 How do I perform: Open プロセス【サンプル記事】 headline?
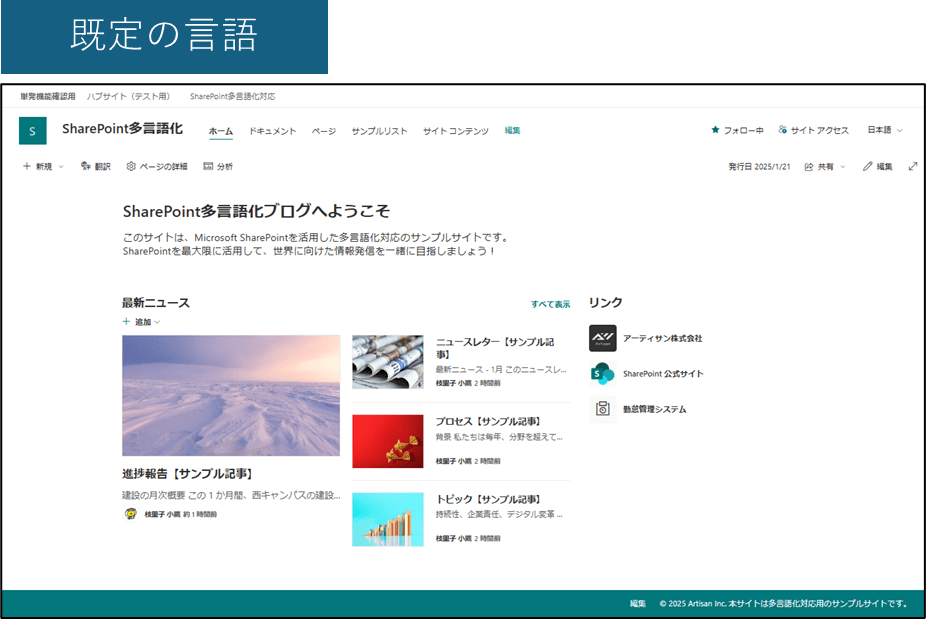coord(488,421)
